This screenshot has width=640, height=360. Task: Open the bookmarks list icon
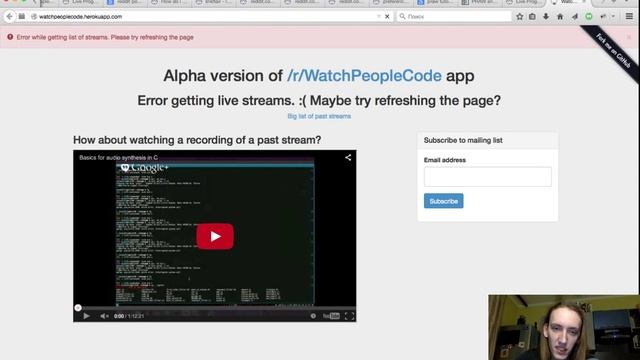tap(532, 16)
